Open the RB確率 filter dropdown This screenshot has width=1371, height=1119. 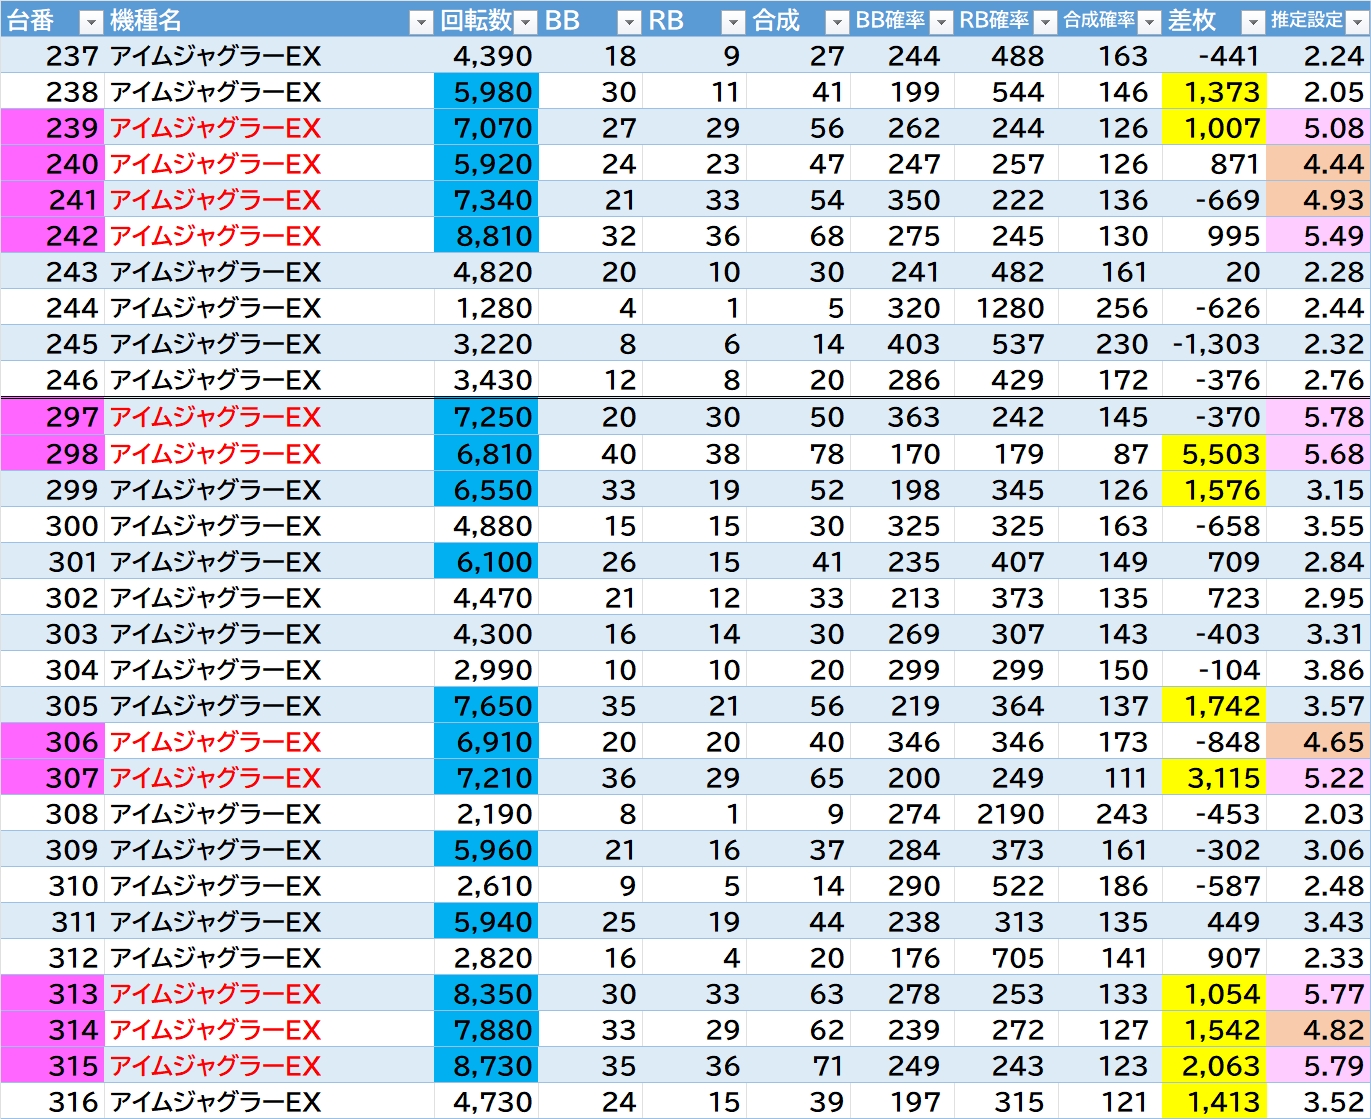pyautogui.click(x=1045, y=21)
